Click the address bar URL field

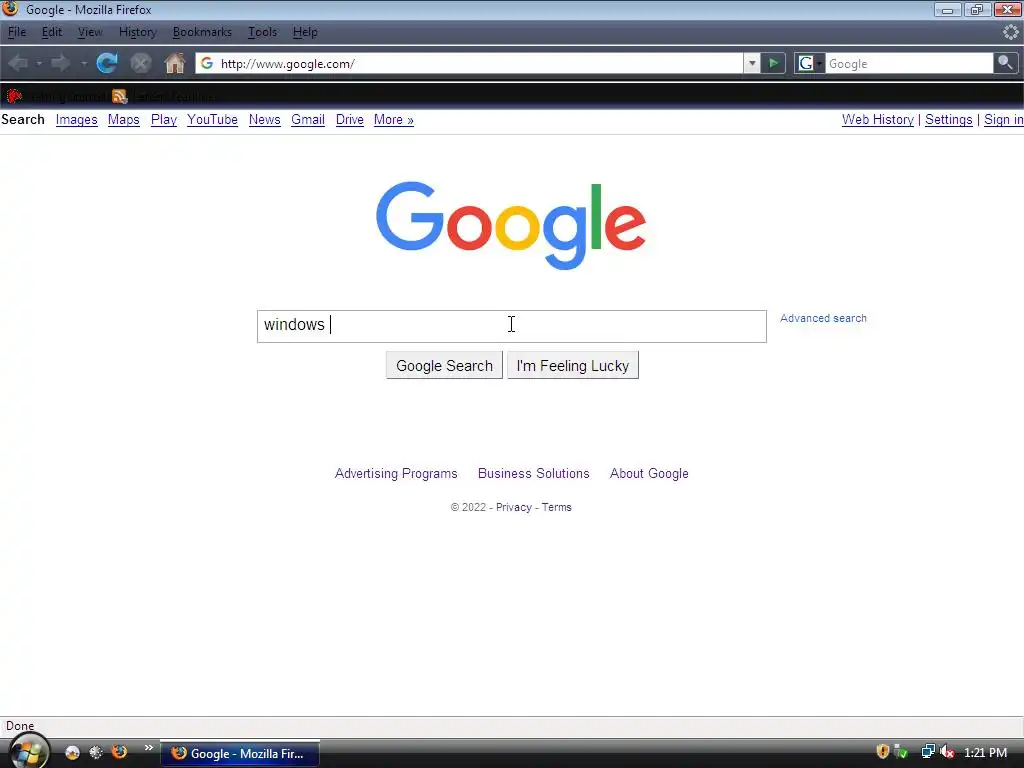pyautogui.click(x=469, y=63)
